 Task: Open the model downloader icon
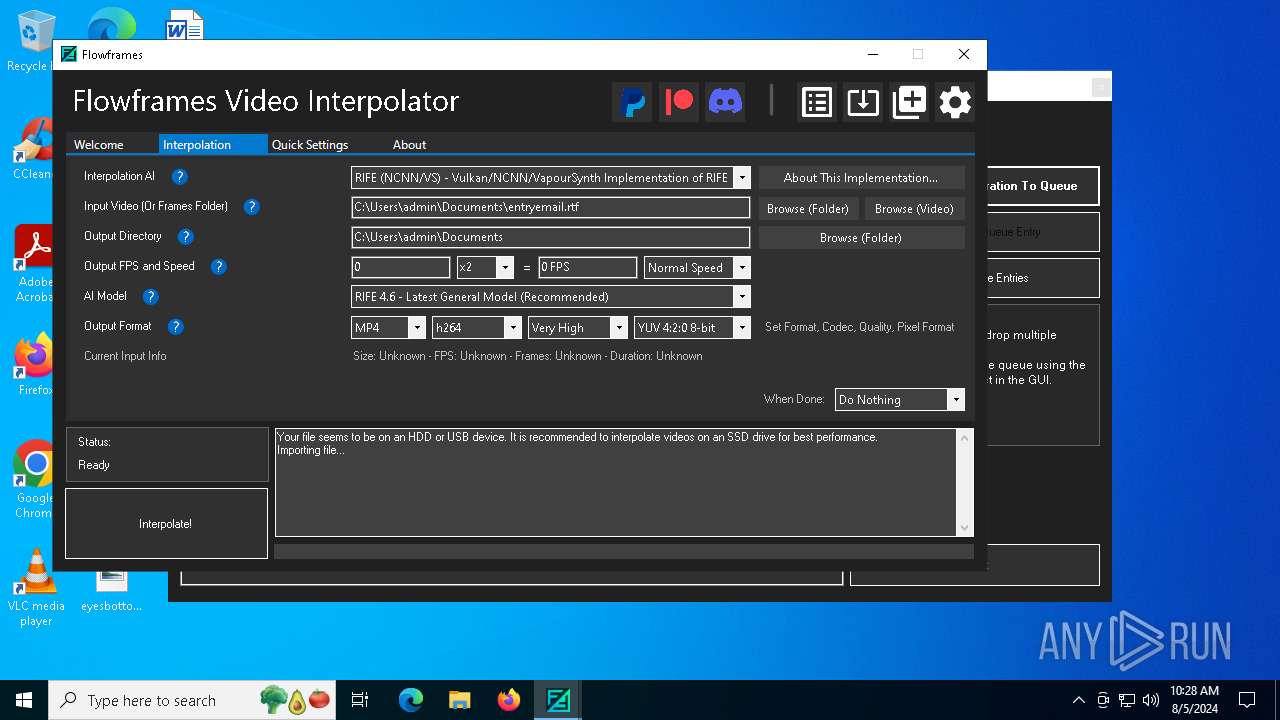(x=863, y=102)
